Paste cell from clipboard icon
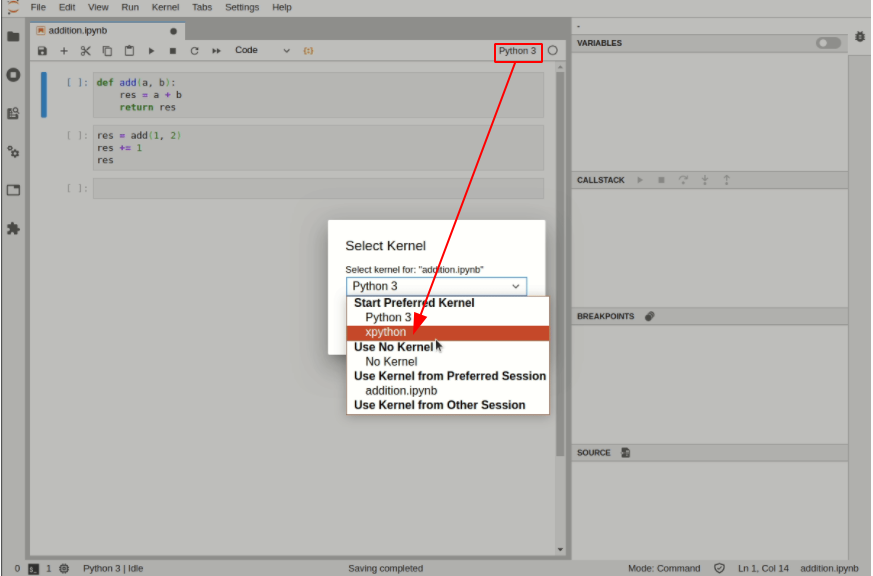This screenshot has height=576, width=873. tap(129, 51)
